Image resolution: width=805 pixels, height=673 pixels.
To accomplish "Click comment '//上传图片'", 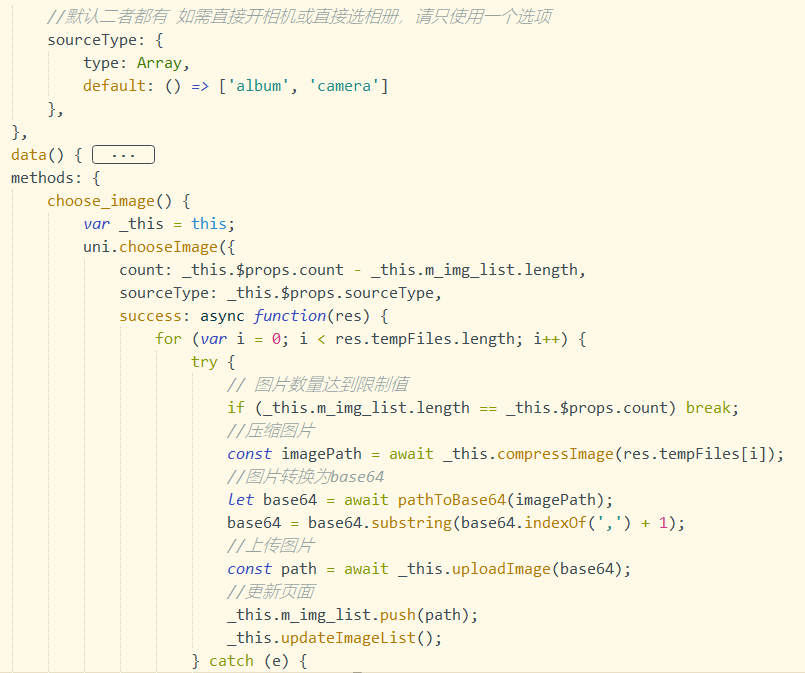I will click(x=271, y=546).
